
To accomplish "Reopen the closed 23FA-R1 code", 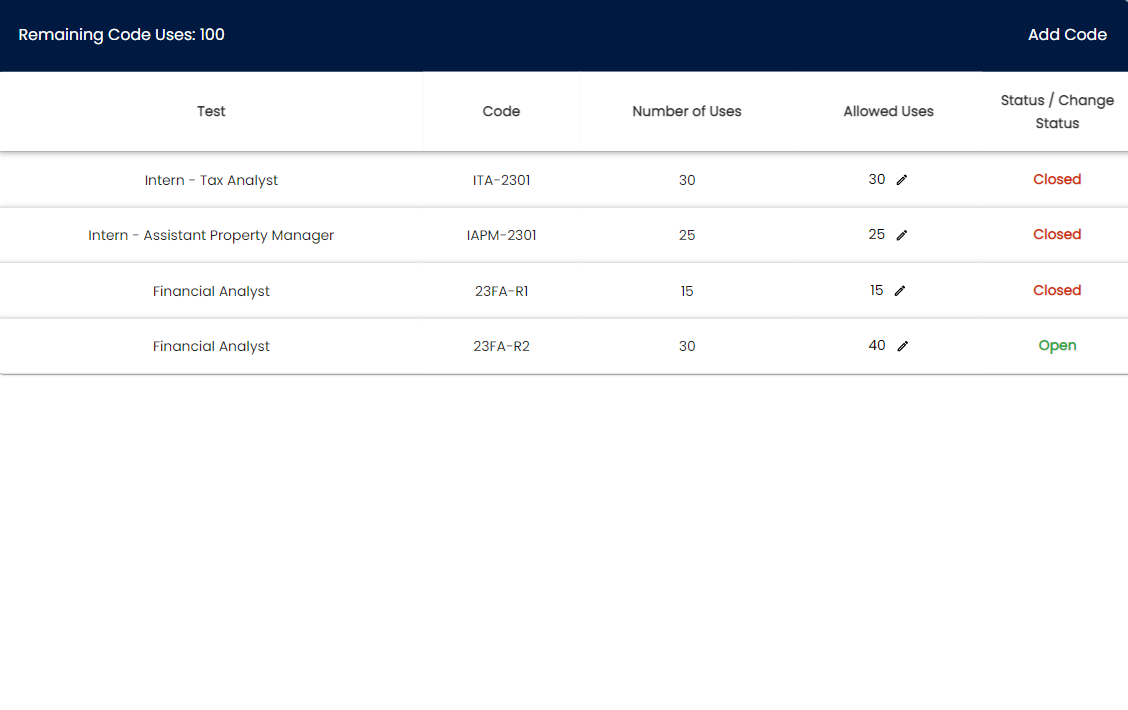I will point(1057,291).
